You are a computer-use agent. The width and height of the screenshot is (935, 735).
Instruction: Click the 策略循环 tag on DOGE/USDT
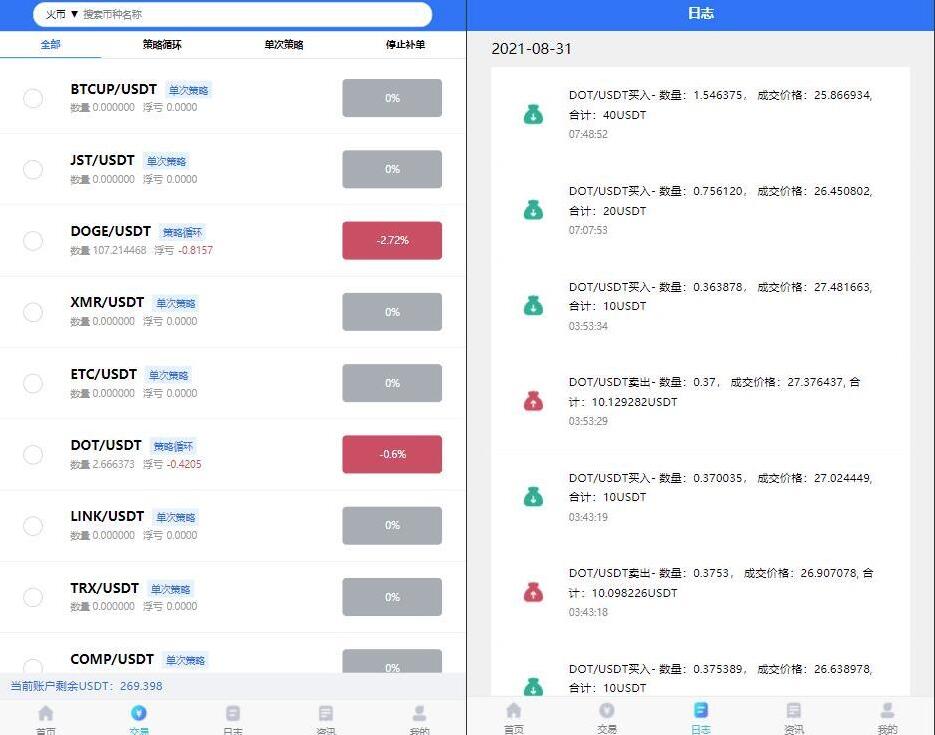tap(182, 232)
